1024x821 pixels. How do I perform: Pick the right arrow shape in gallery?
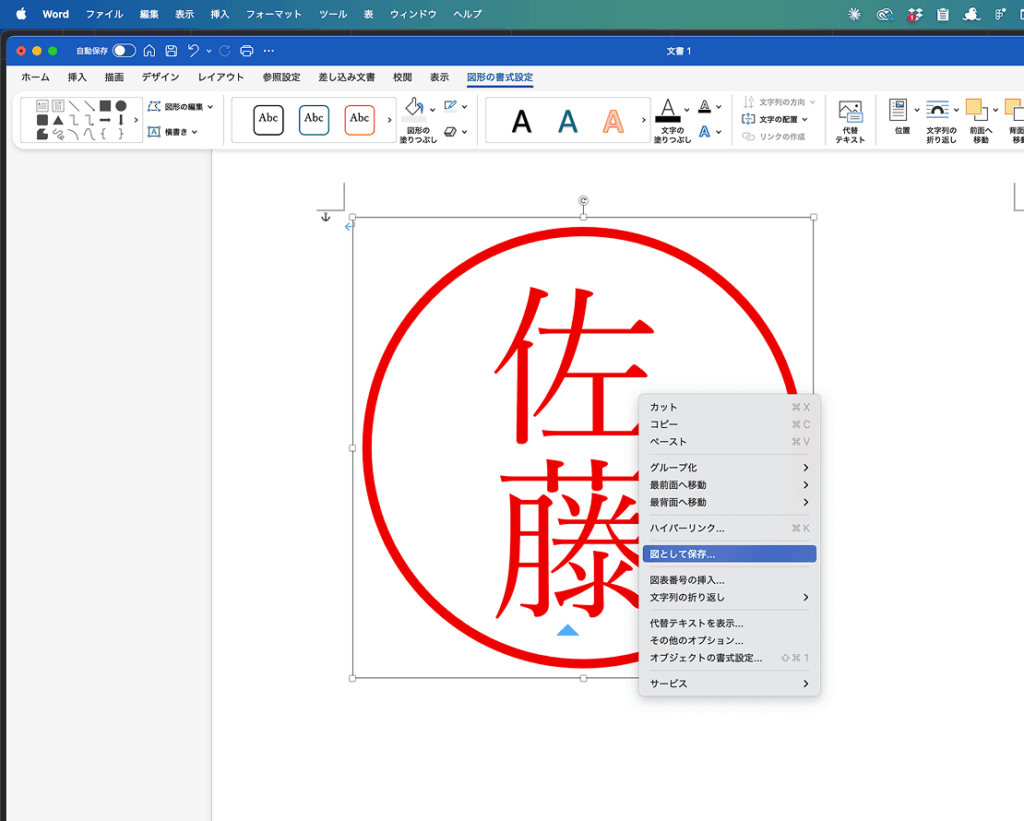point(105,120)
